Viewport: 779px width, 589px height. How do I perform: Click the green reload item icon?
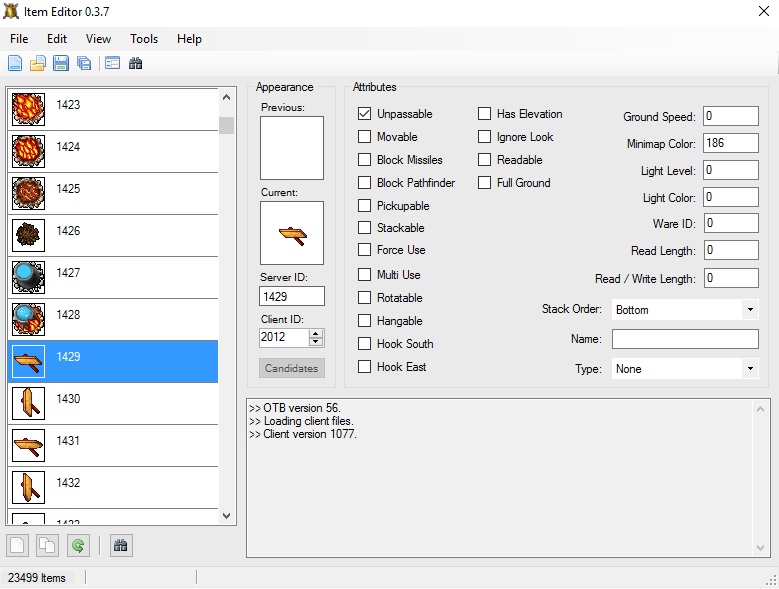78,546
